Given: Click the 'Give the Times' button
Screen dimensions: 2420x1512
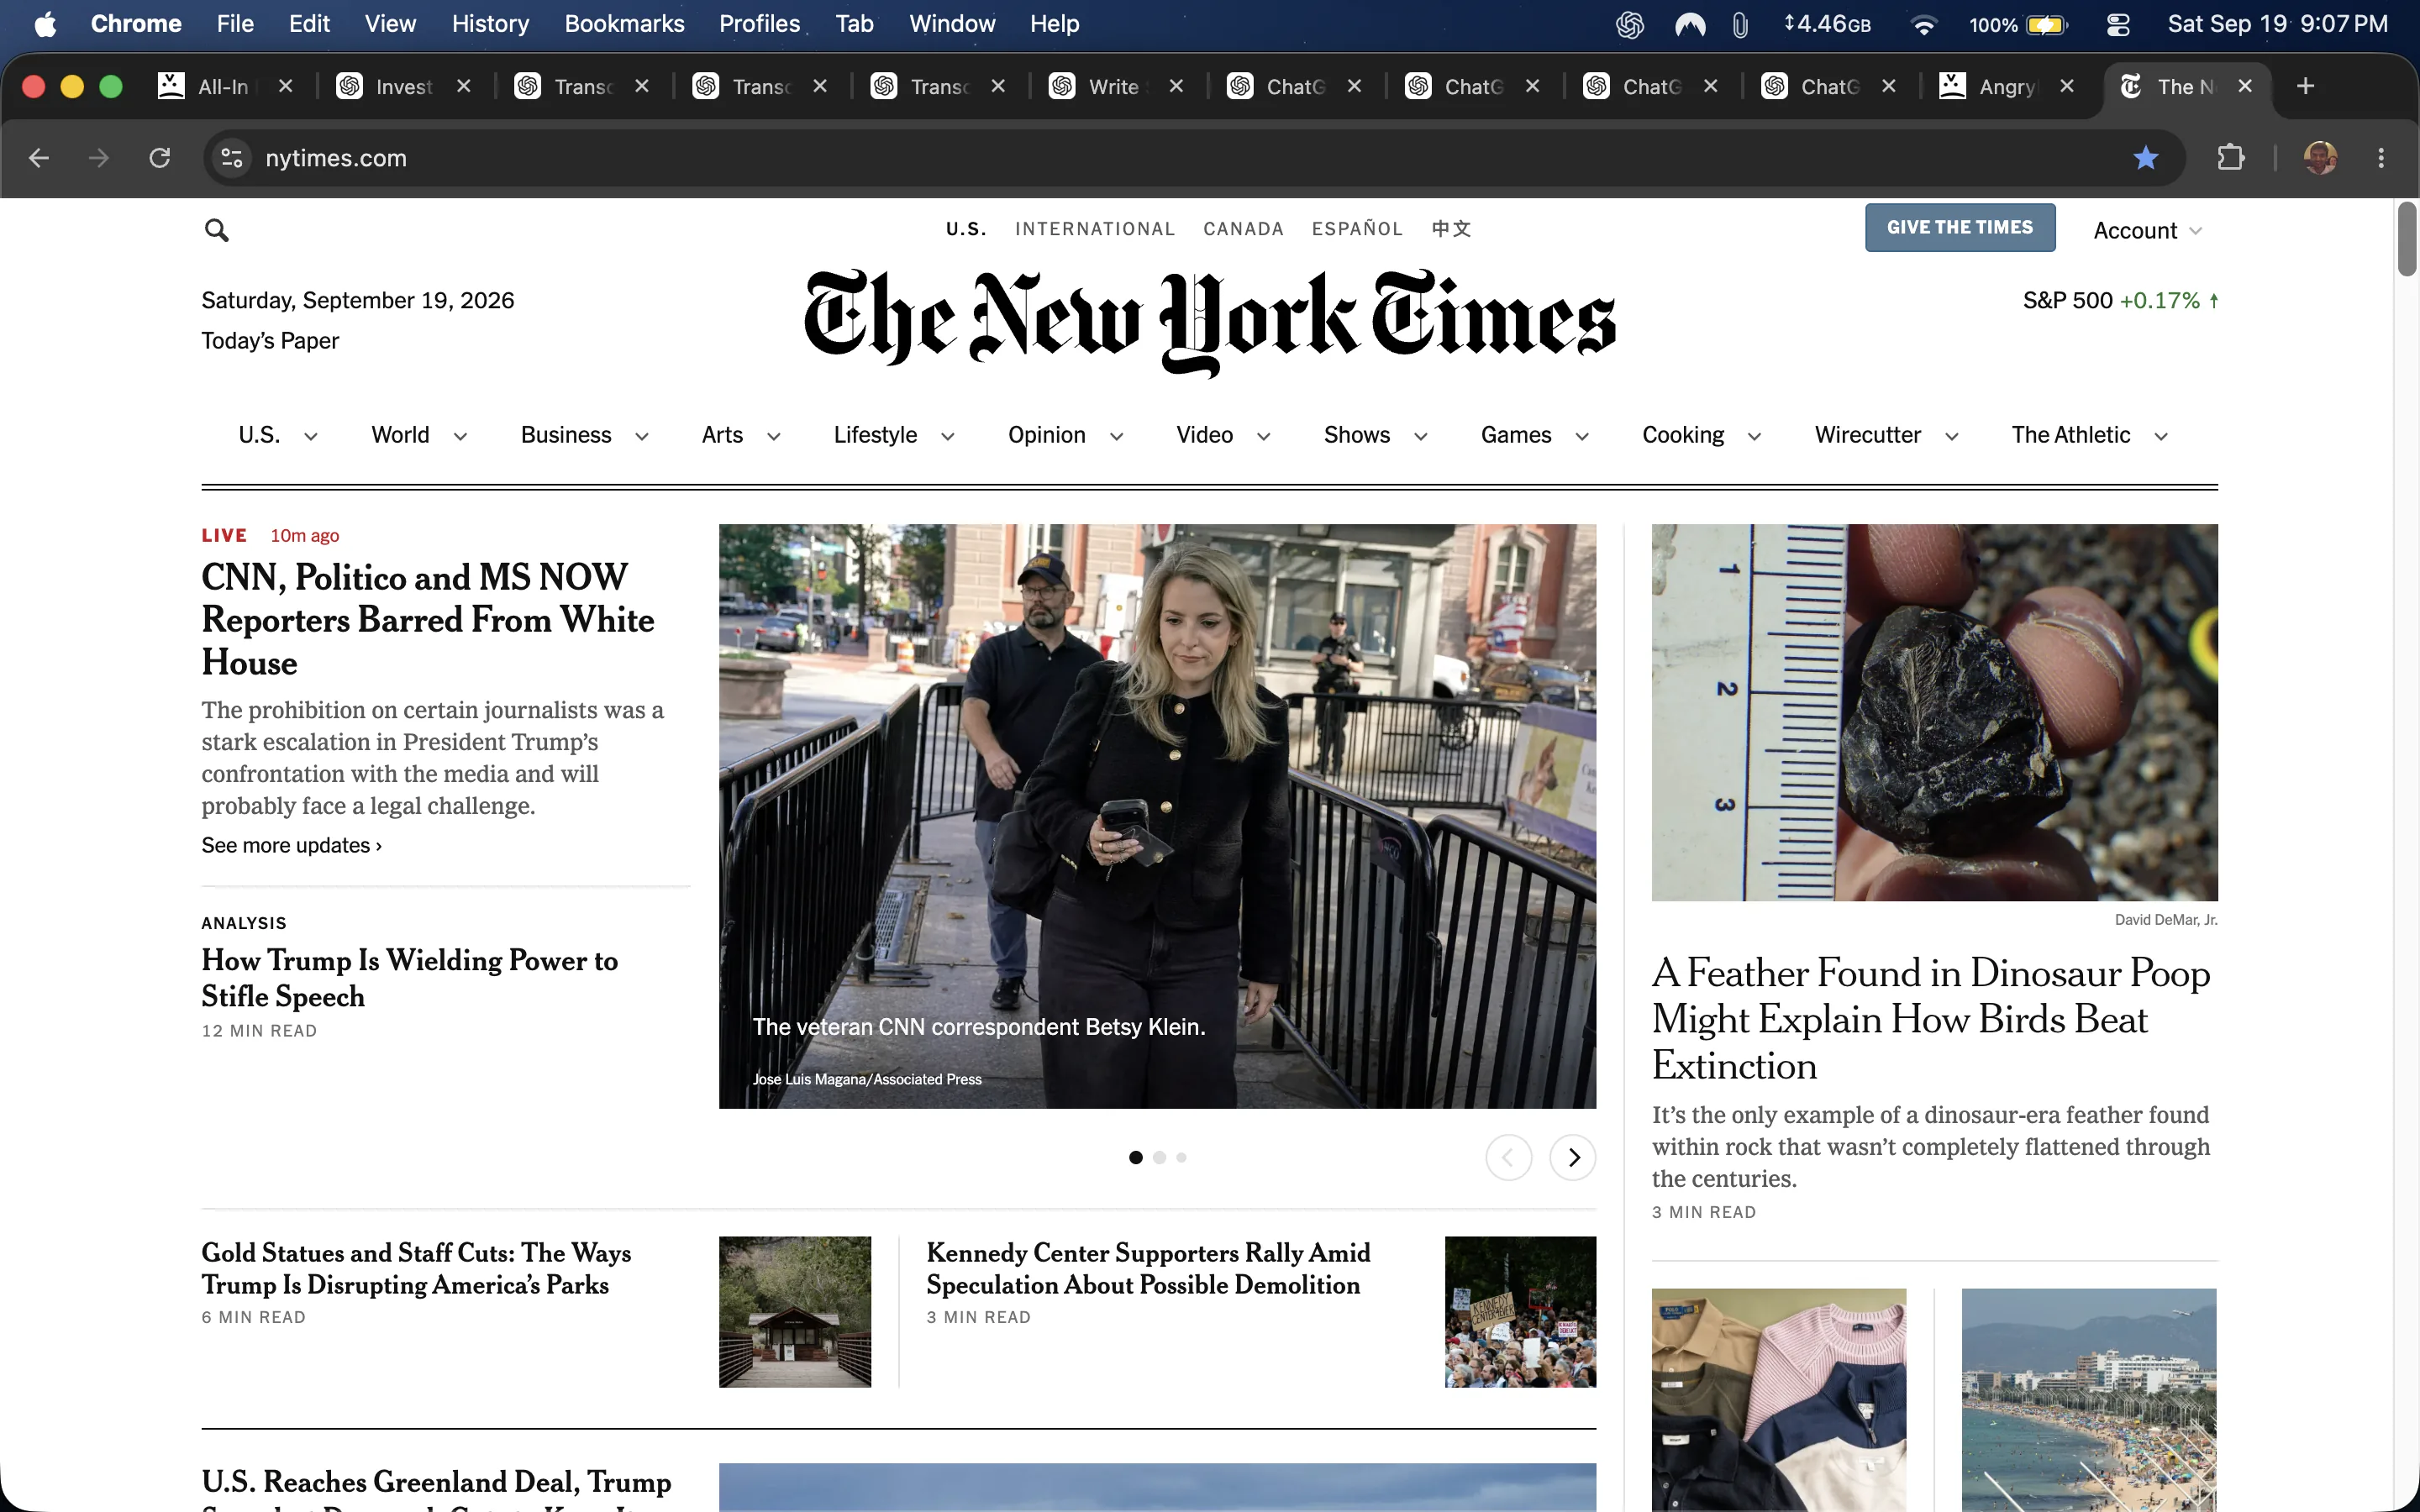Looking at the screenshot, I should 1960,228.
